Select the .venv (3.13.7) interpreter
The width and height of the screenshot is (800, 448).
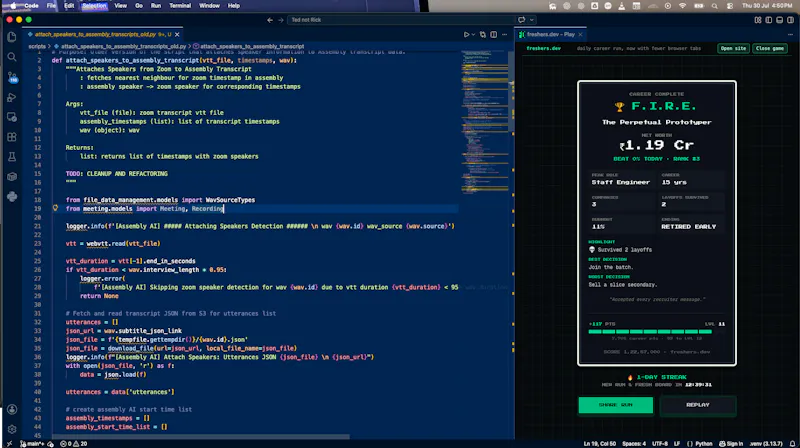point(767,443)
